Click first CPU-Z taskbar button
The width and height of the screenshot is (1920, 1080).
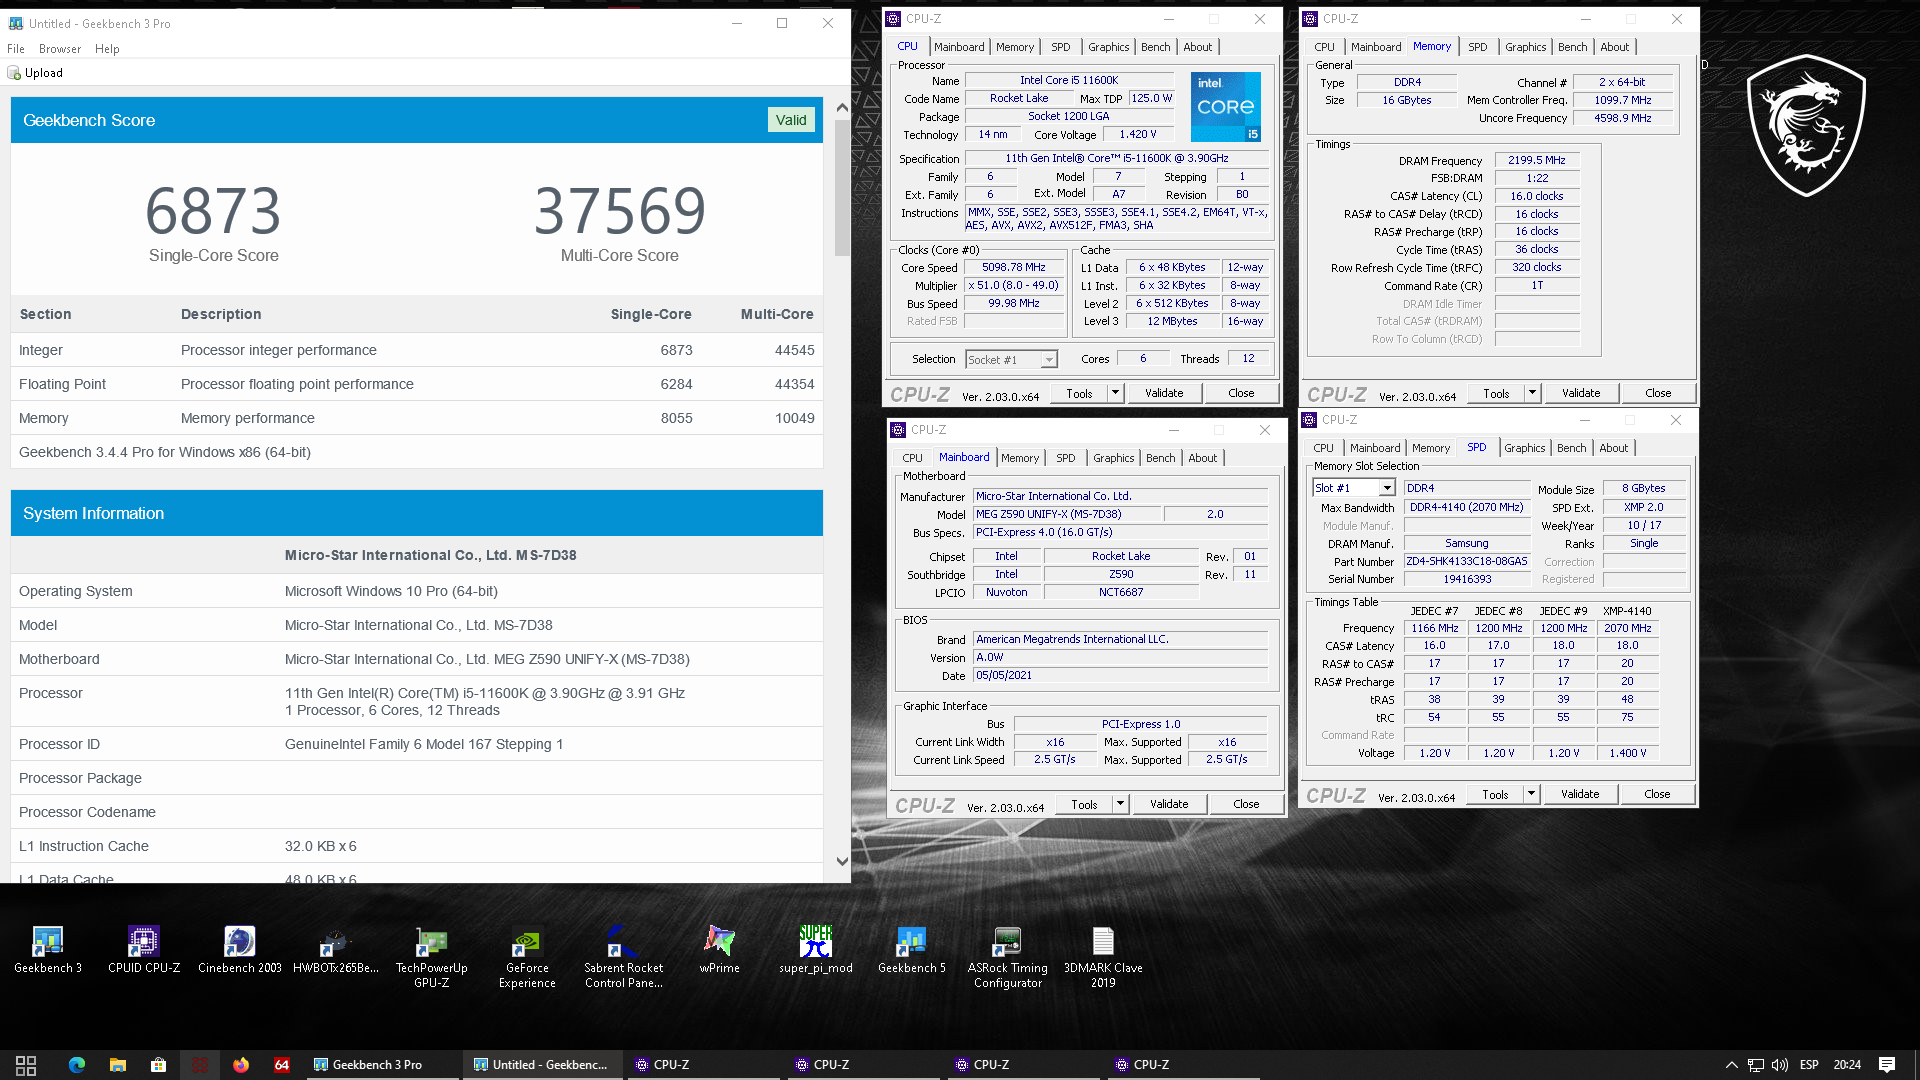click(703, 1065)
